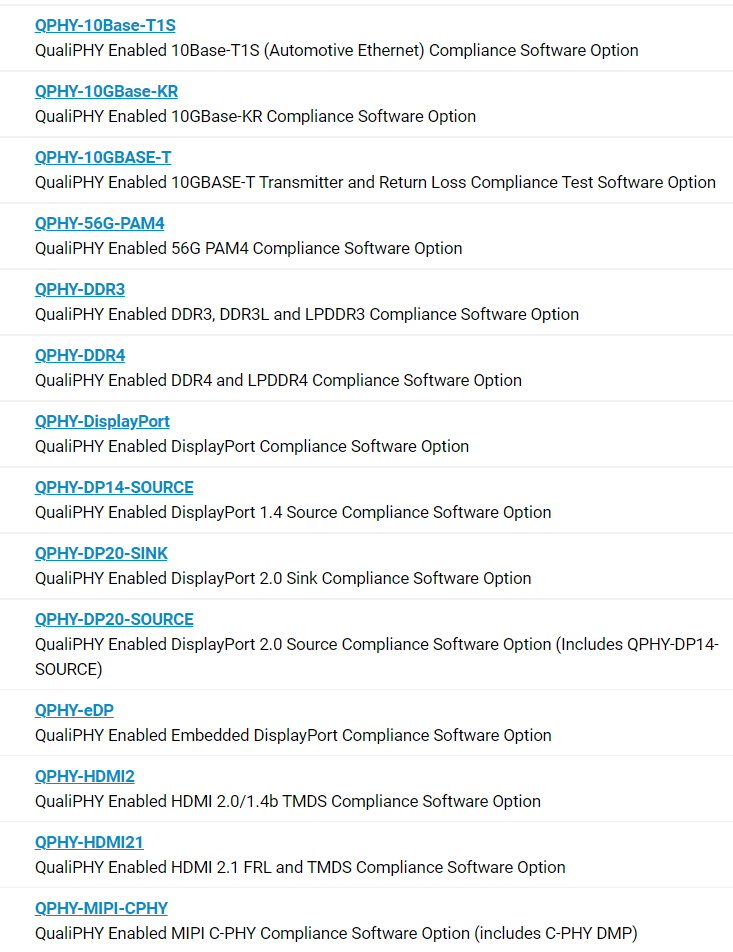This screenshot has width=733, height=952.
Task: Select the 10Base-T1S Automotive Ethernet description text
Action: [x=336, y=50]
